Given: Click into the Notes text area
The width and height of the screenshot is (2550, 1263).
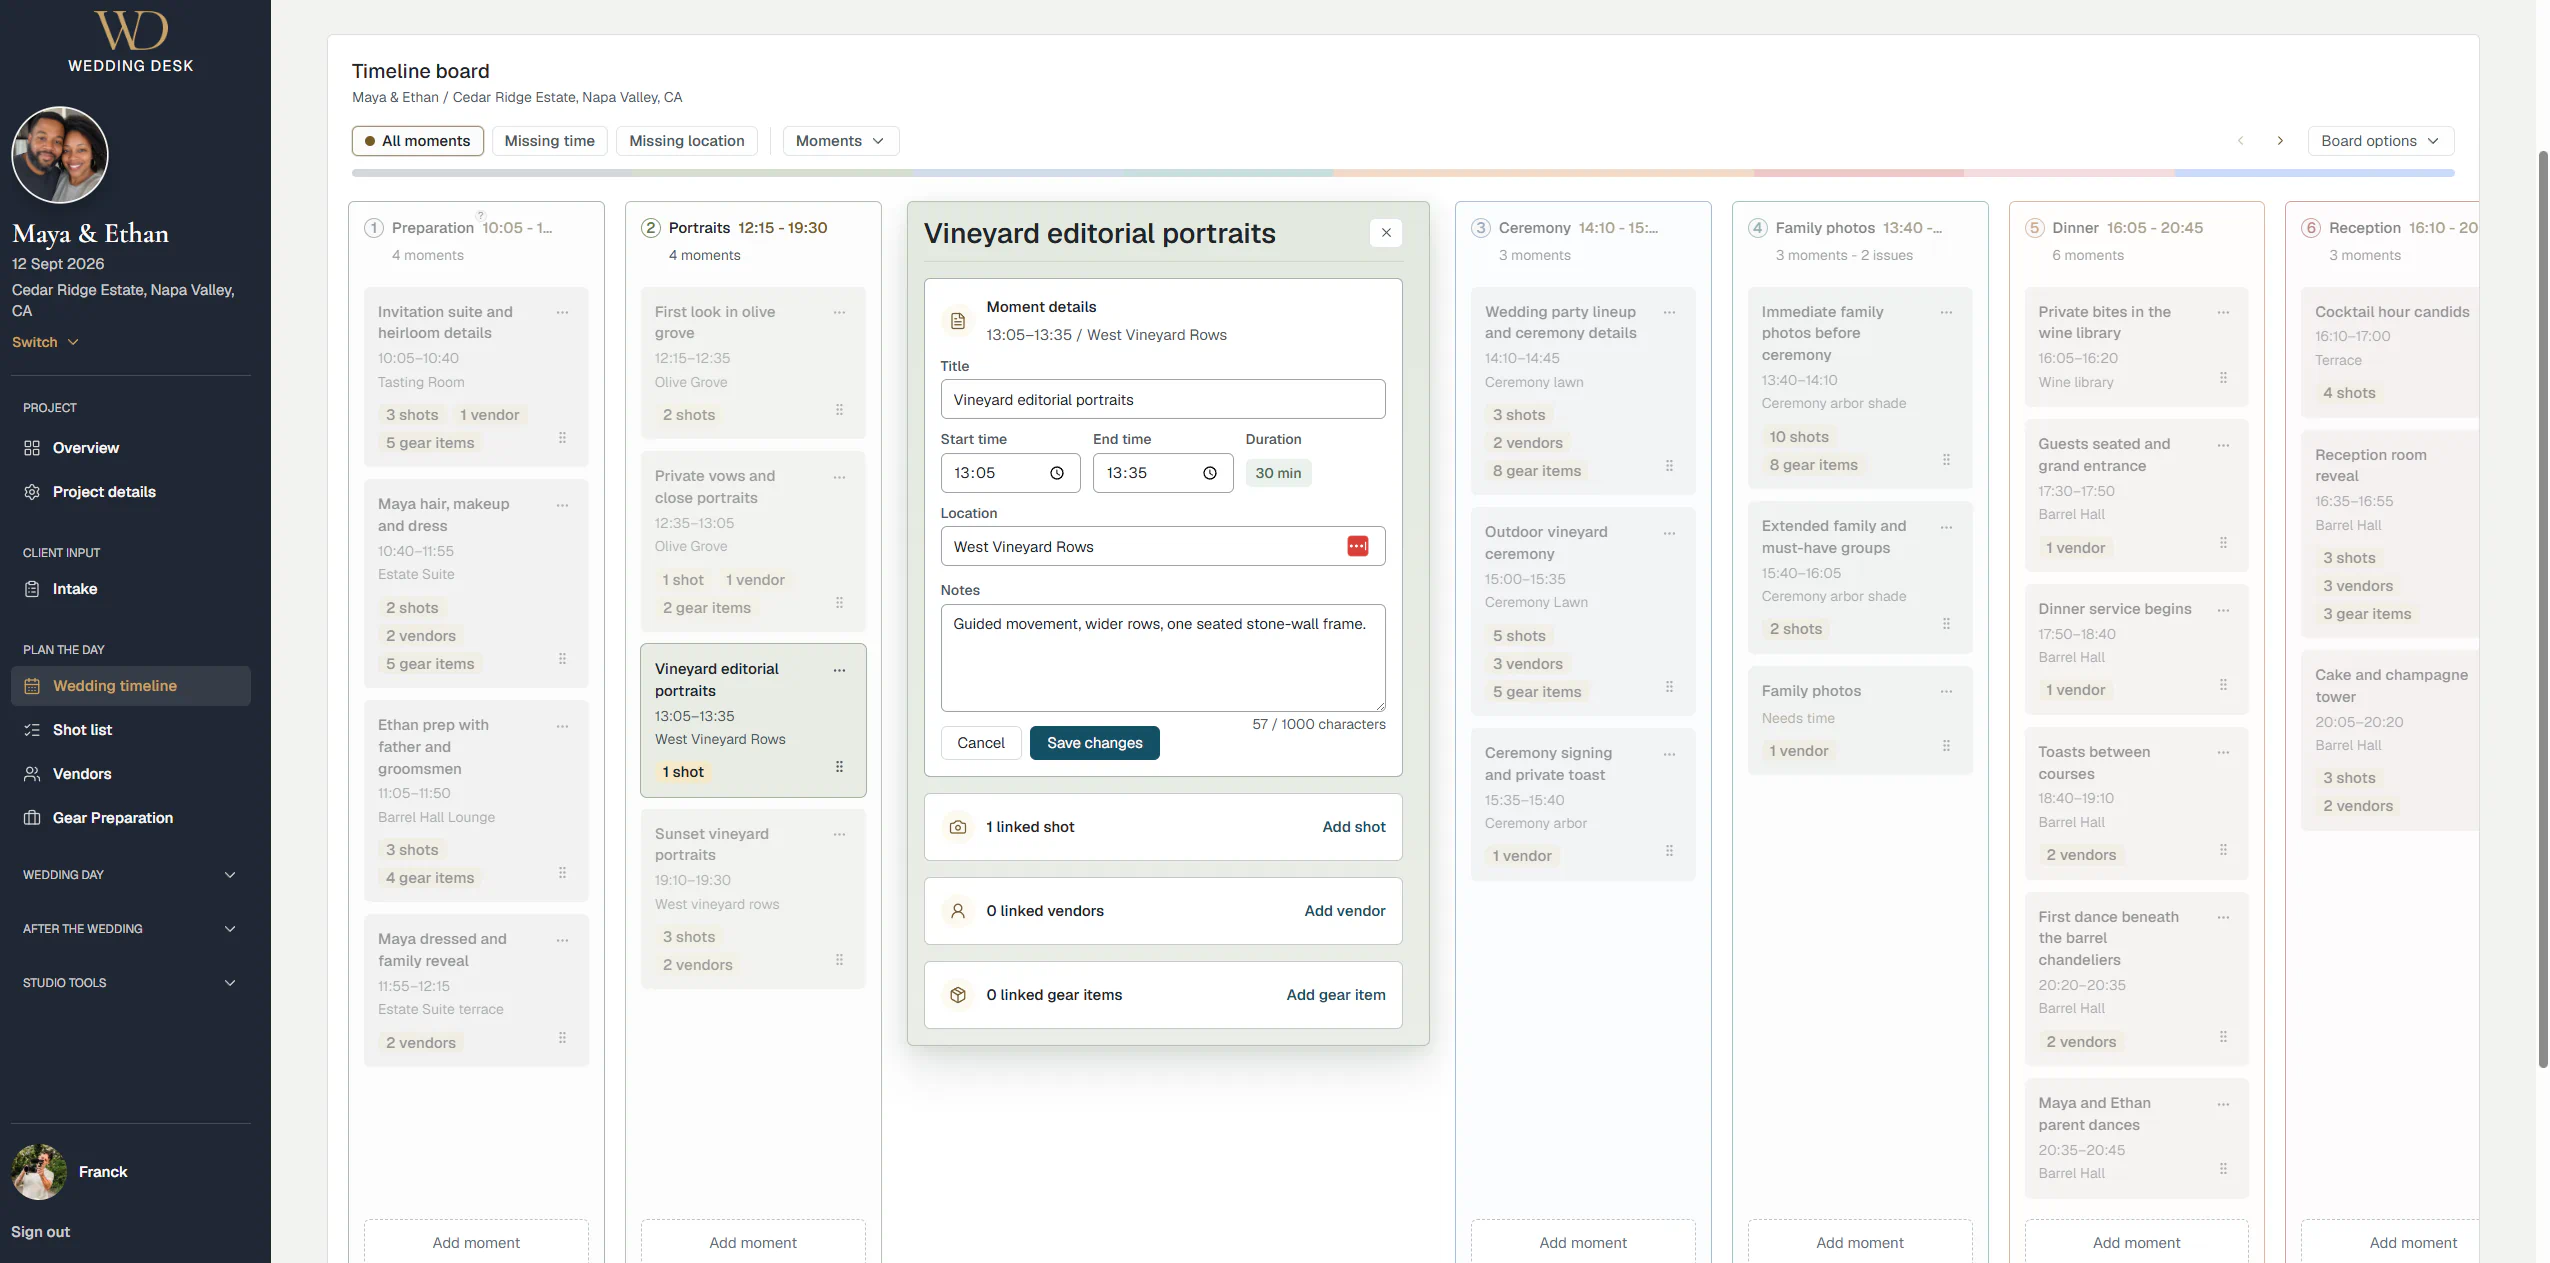Looking at the screenshot, I should 1162,657.
